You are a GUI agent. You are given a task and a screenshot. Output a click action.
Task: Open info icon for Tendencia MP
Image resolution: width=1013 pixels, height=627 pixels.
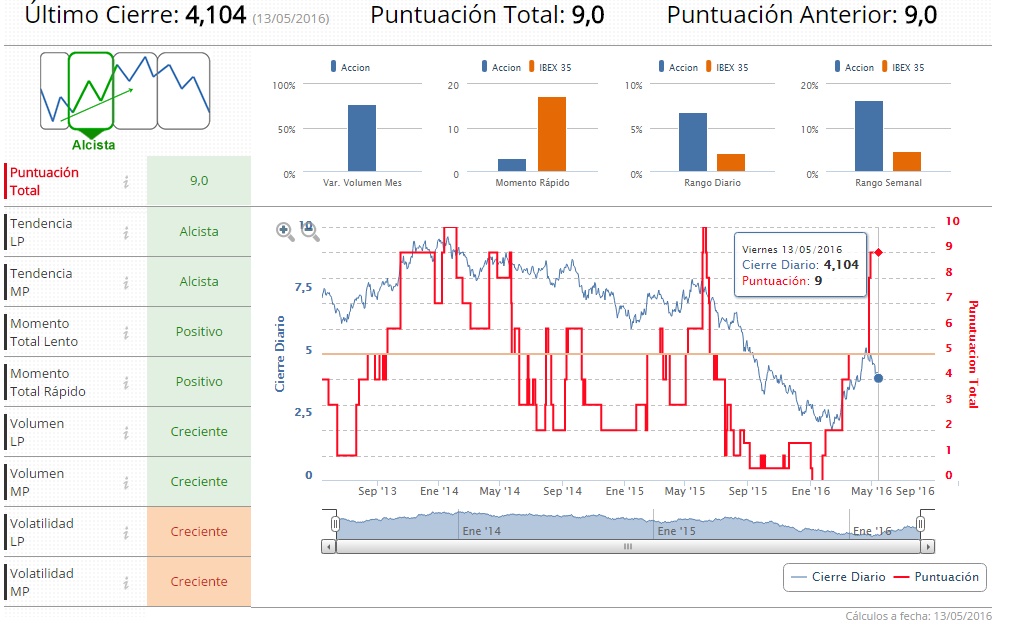(x=126, y=283)
